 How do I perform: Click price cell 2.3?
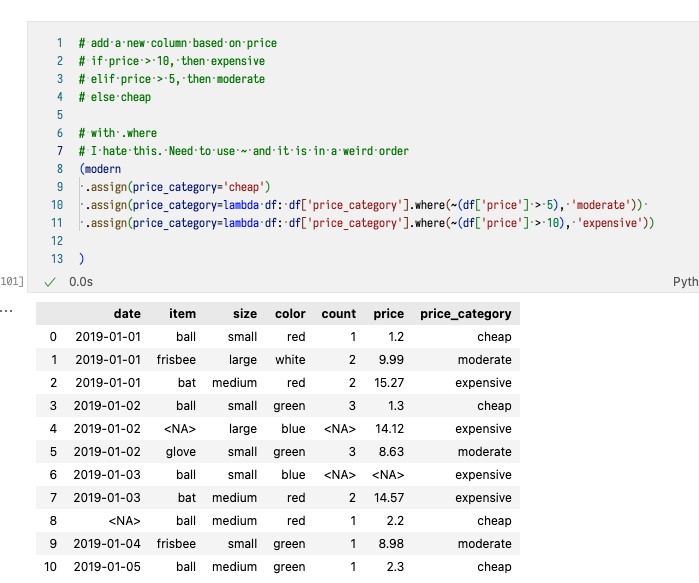click(395, 567)
